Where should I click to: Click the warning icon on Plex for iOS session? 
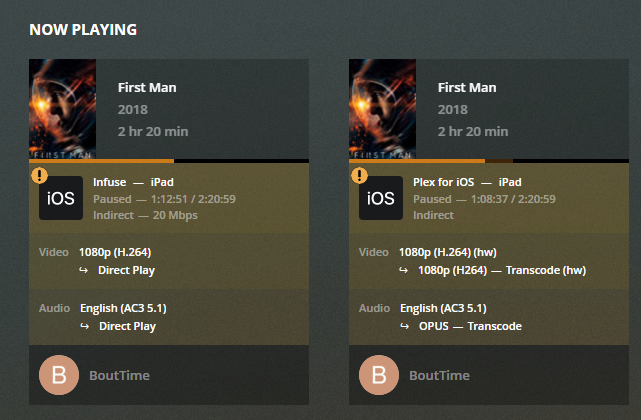[359, 176]
